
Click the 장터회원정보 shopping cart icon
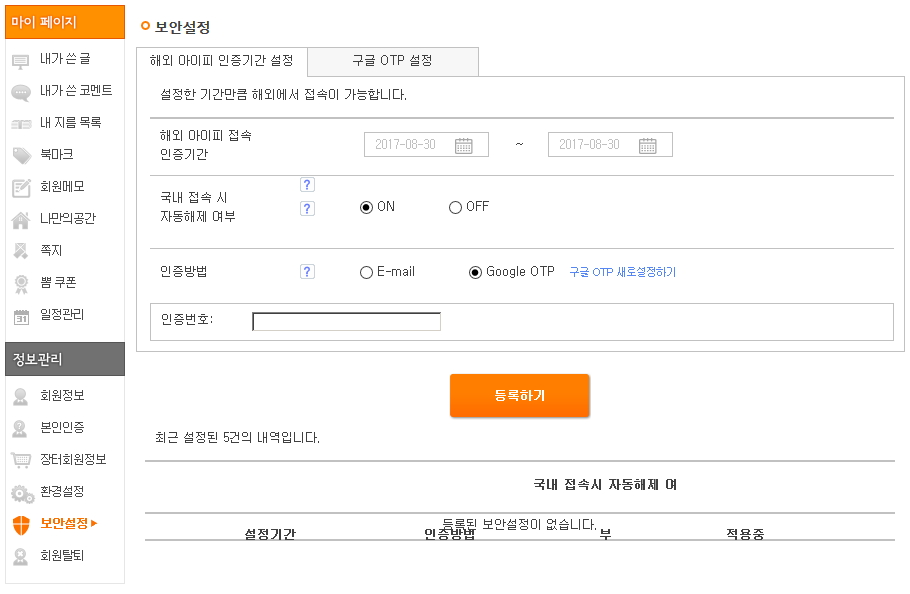click(21, 460)
